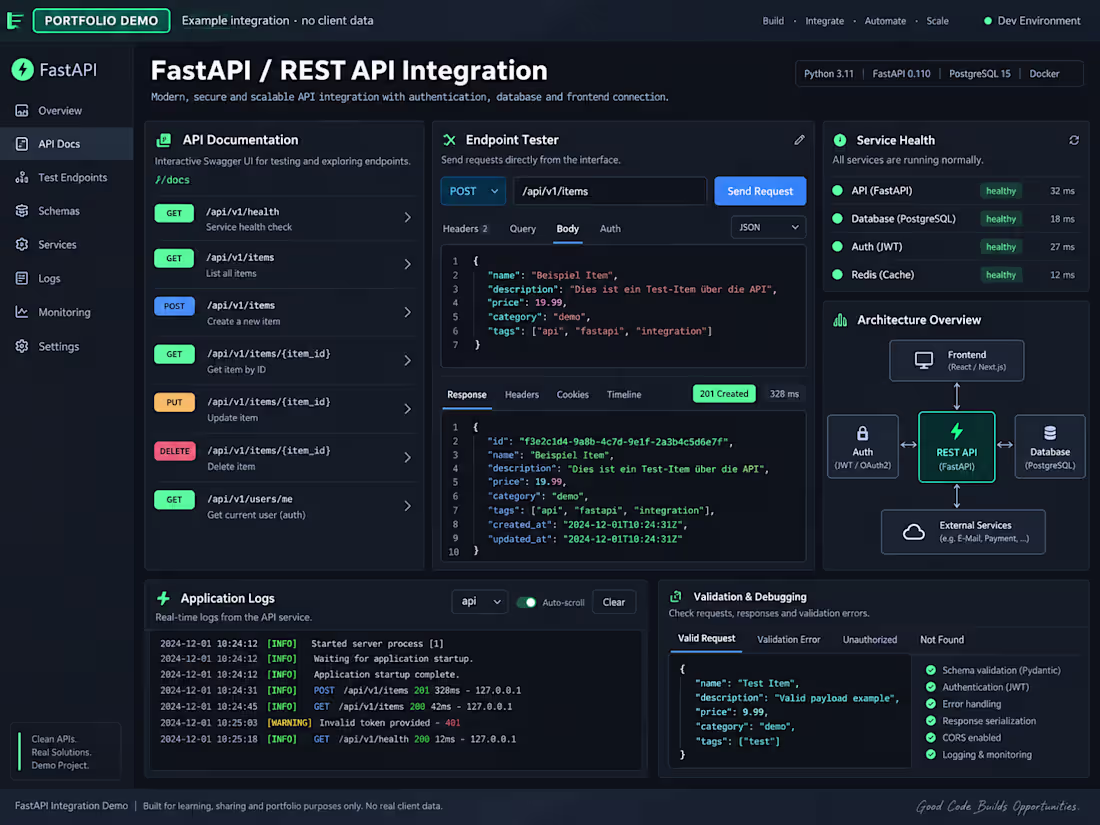Viewport: 1100px width, 825px height.
Task: Open the /docs link
Action: (173, 180)
